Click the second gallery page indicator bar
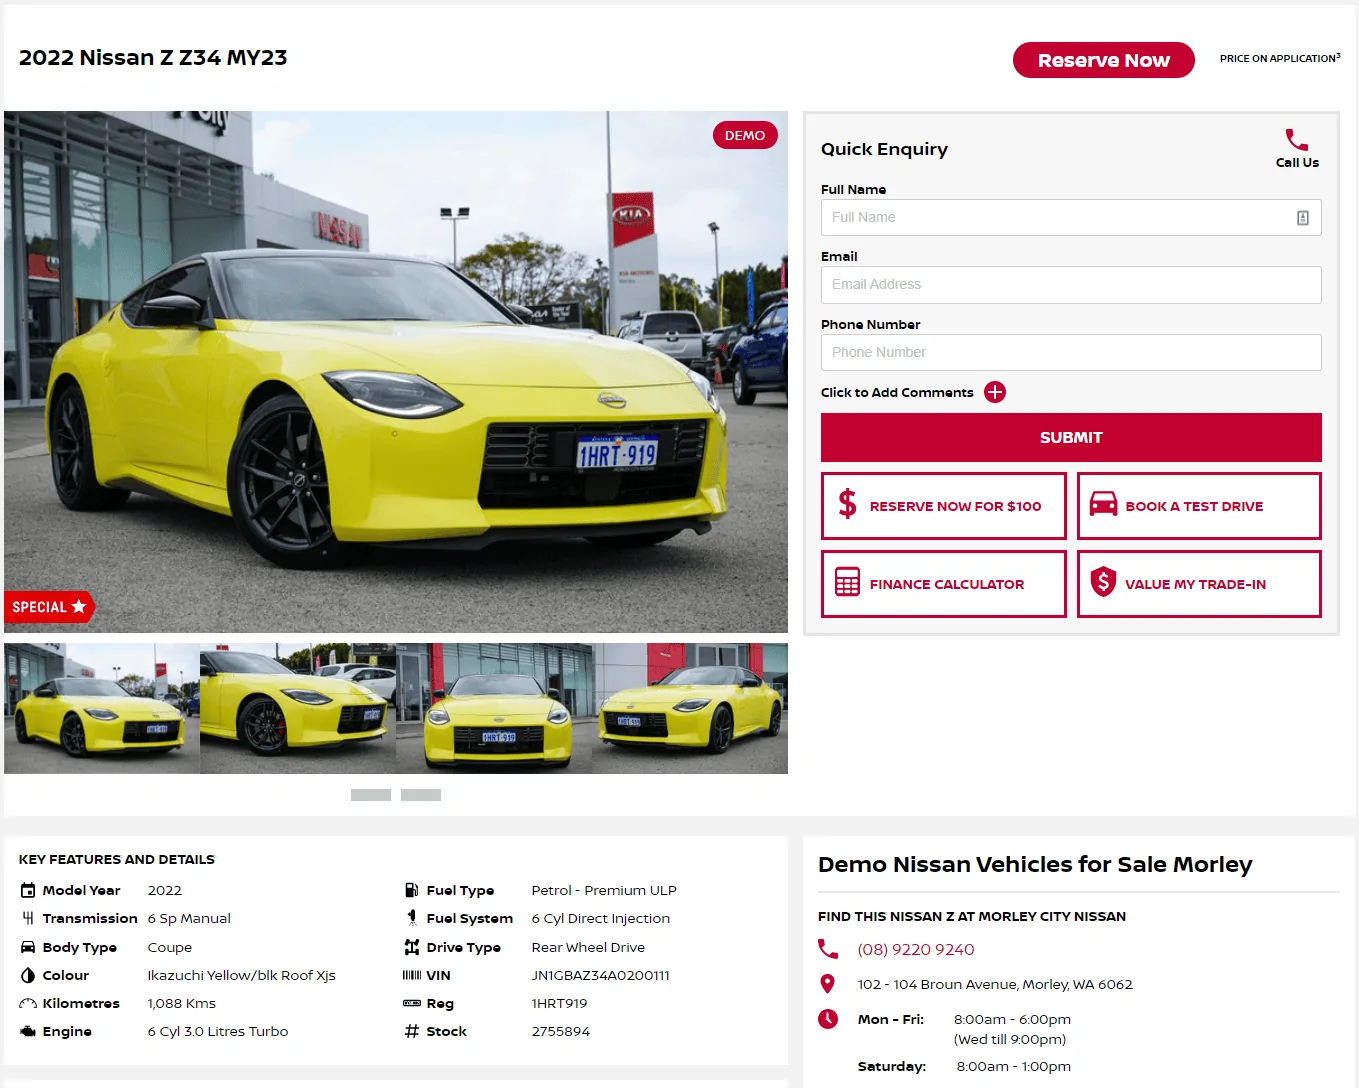 [x=421, y=795]
